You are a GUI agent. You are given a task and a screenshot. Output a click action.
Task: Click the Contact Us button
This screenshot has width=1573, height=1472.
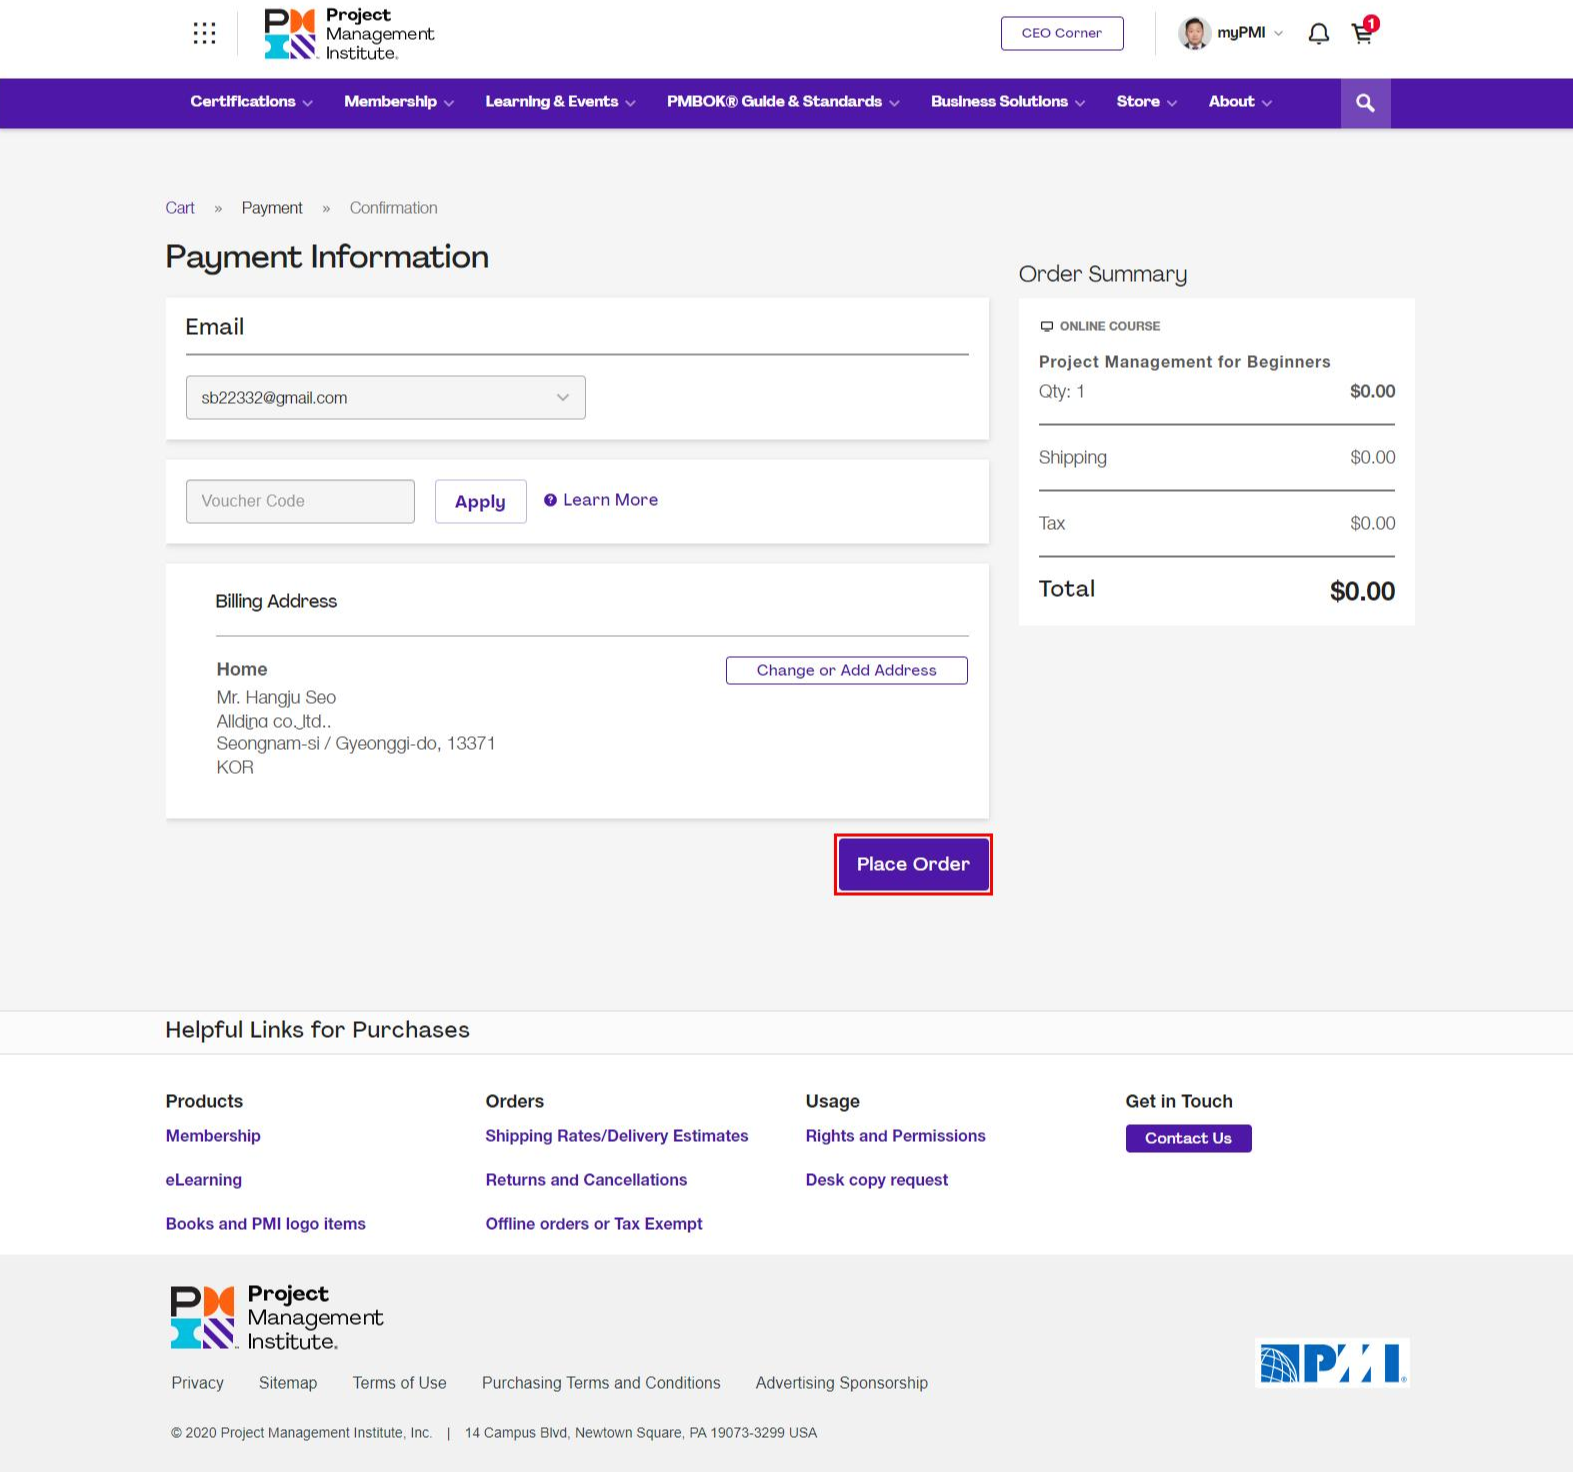1189,1138
